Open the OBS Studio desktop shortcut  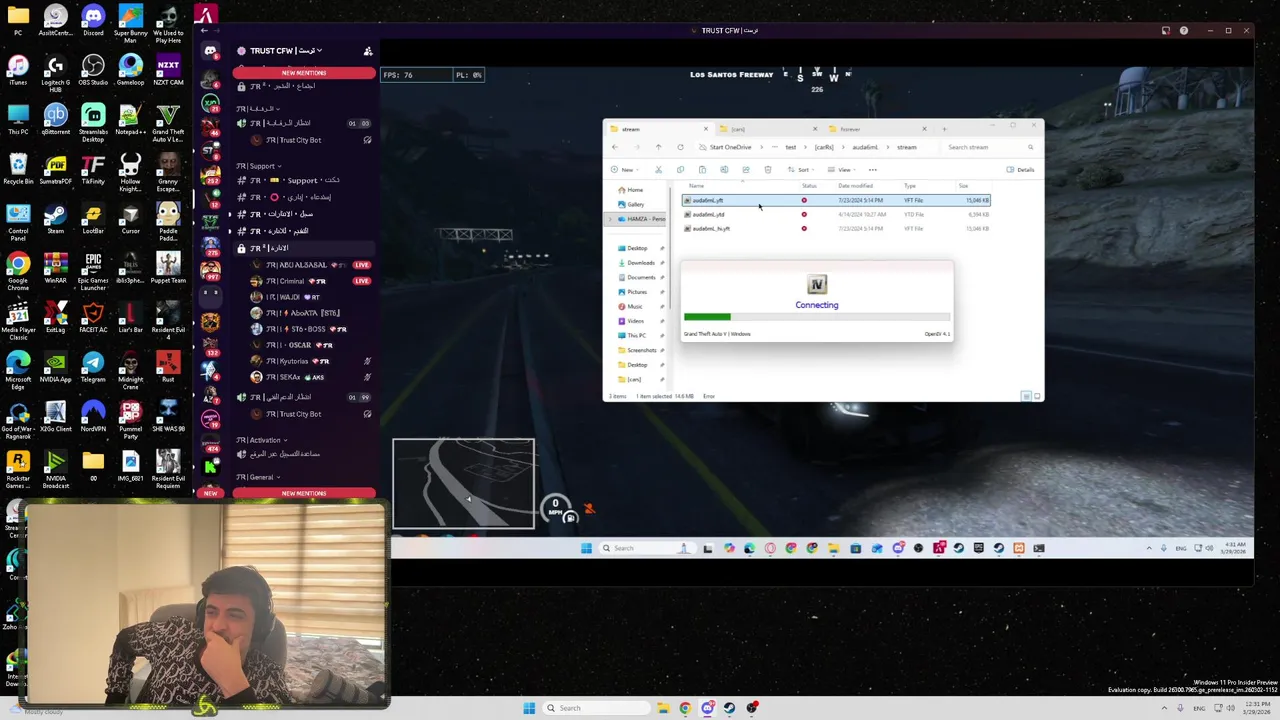pyautogui.click(x=93, y=70)
